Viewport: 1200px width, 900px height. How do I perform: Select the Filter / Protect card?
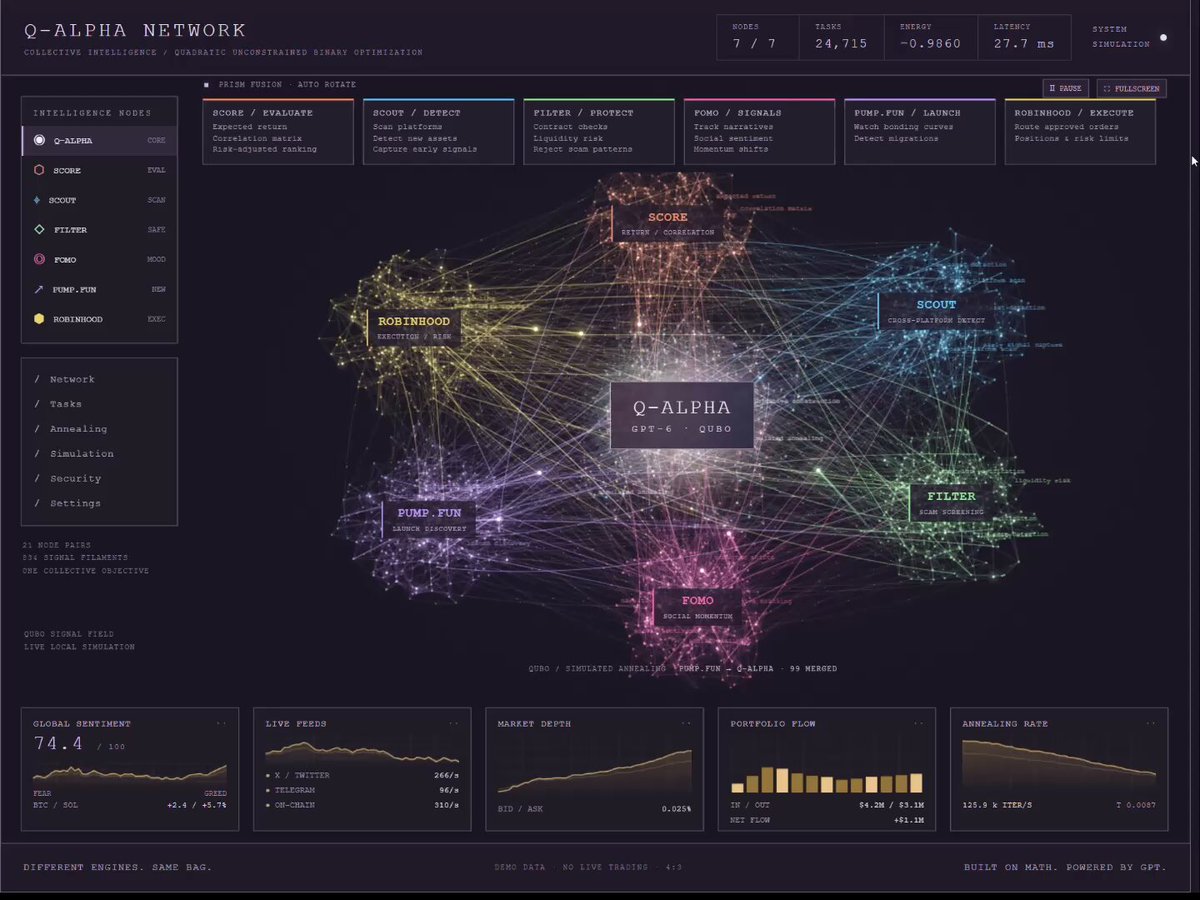[599, 131]
